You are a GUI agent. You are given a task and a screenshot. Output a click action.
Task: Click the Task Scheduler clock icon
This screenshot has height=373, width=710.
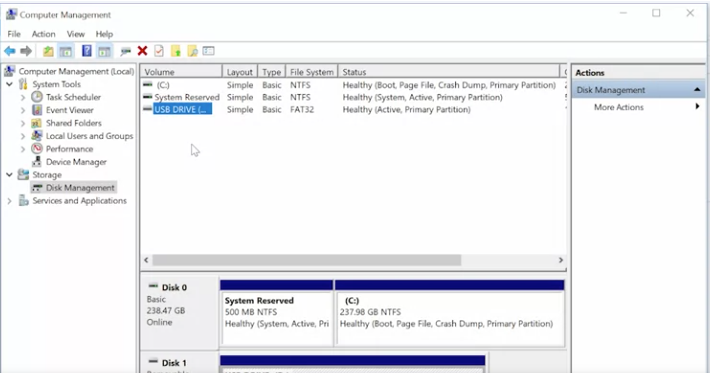(x=37, y=97)
